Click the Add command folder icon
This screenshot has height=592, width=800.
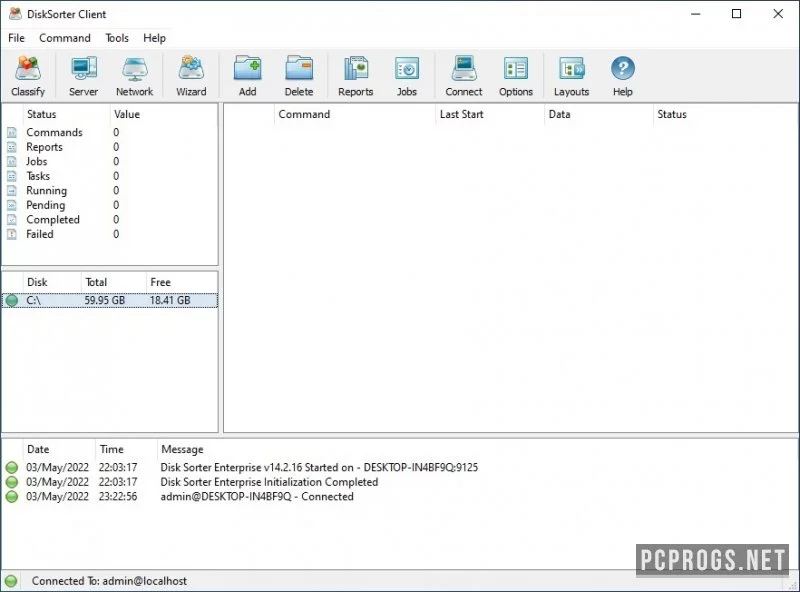[x=247, y=68]
